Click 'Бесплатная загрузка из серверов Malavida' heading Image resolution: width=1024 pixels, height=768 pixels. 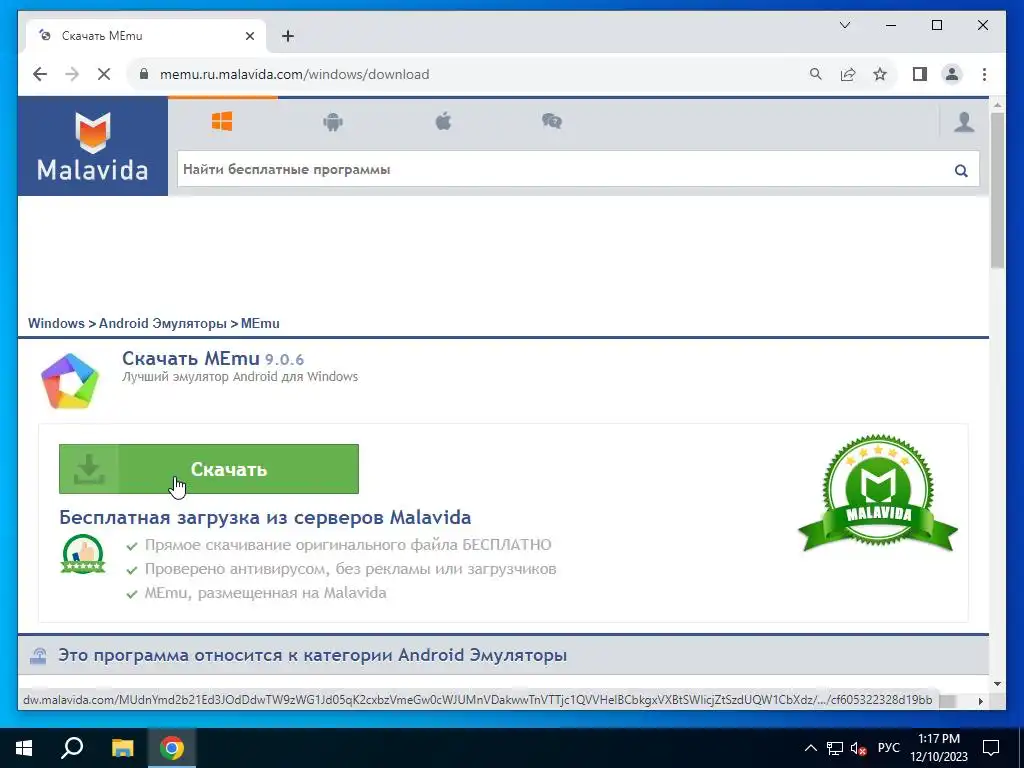point(265,517)
